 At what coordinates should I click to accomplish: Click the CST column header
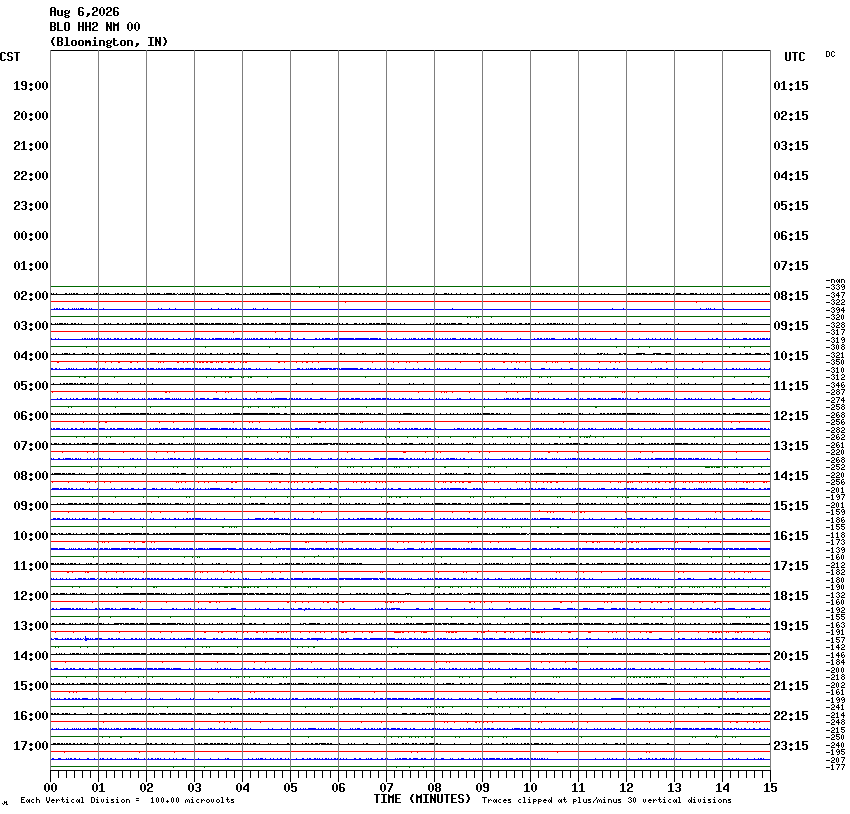coord(10,57)
